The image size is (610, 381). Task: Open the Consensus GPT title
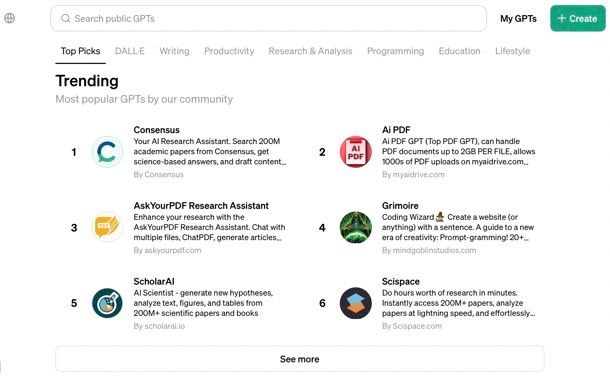pyautogui.click(x=156, y=130)
